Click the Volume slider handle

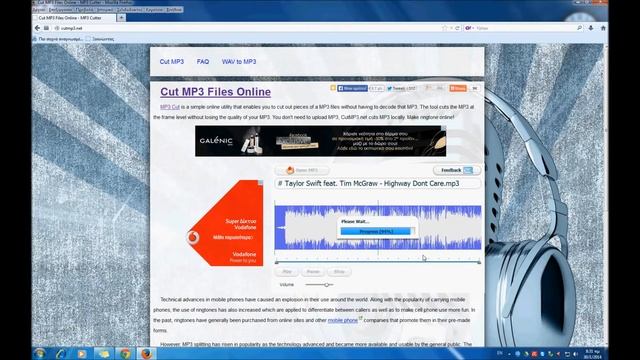point(327,284)
